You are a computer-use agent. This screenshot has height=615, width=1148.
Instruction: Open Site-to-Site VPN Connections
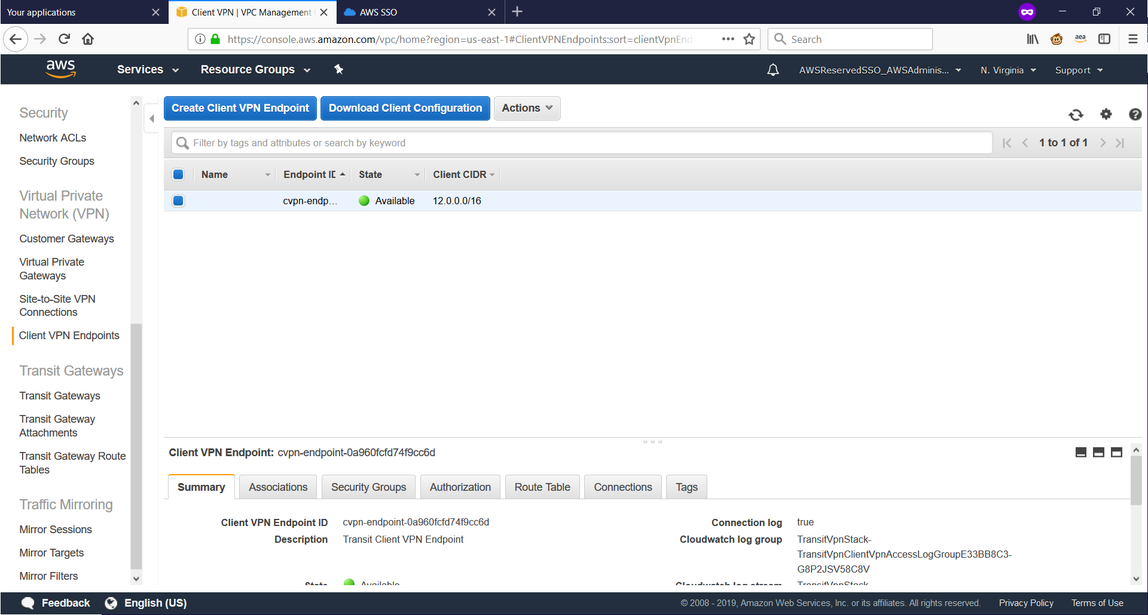click(57, 305)
